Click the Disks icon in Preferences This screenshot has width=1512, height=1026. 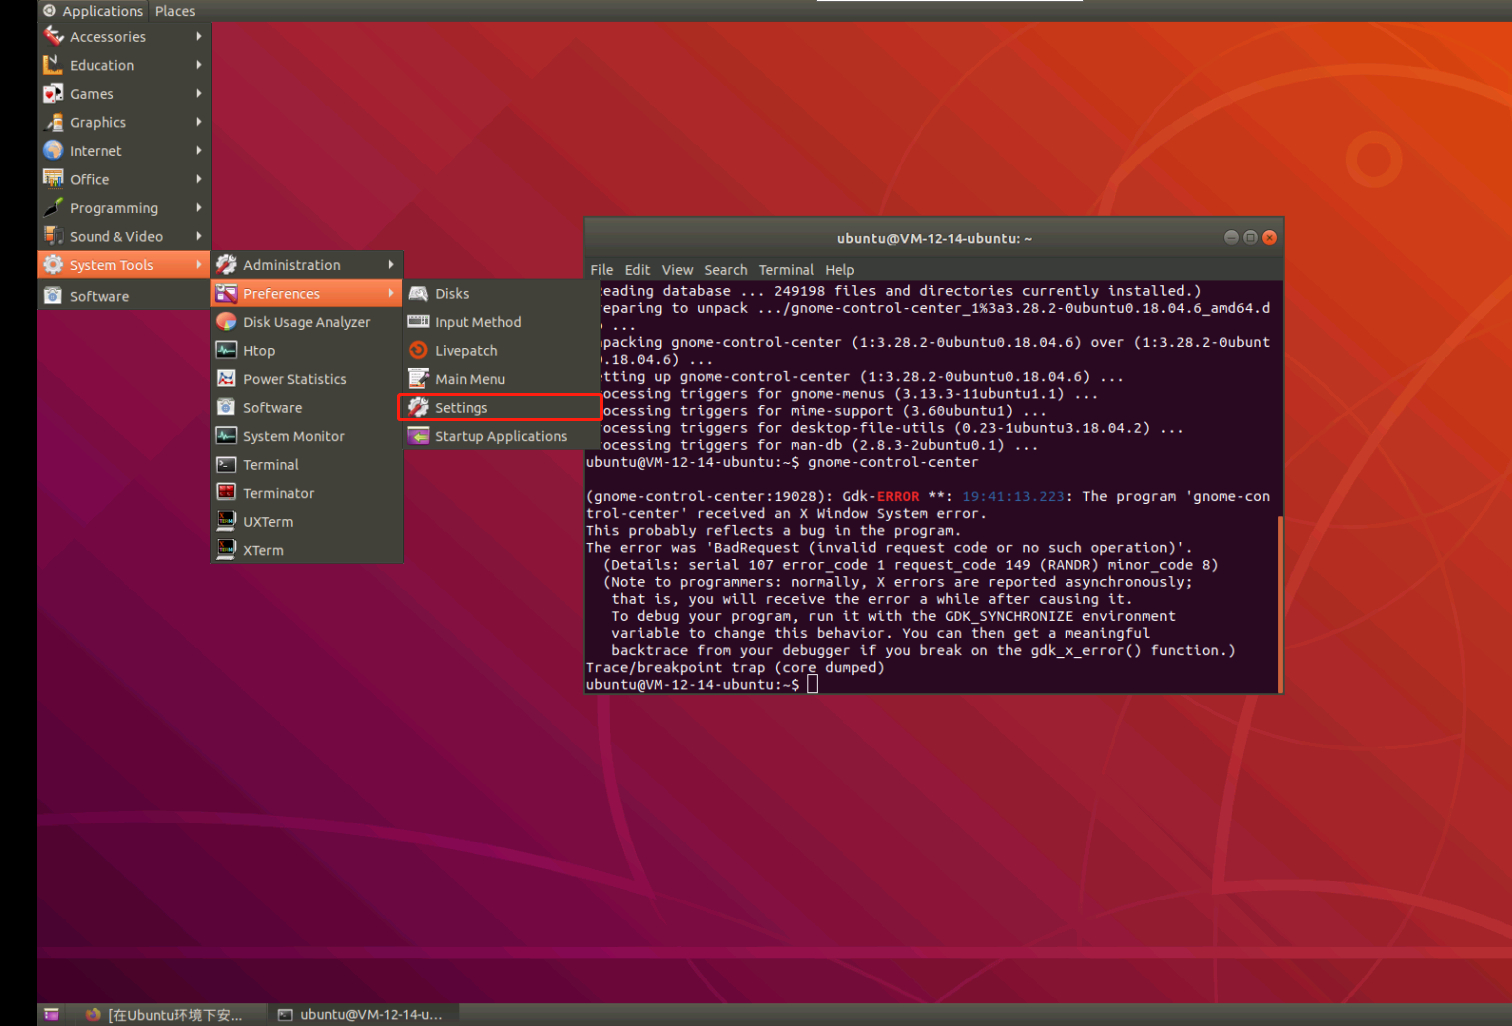[x=418, y=293]
